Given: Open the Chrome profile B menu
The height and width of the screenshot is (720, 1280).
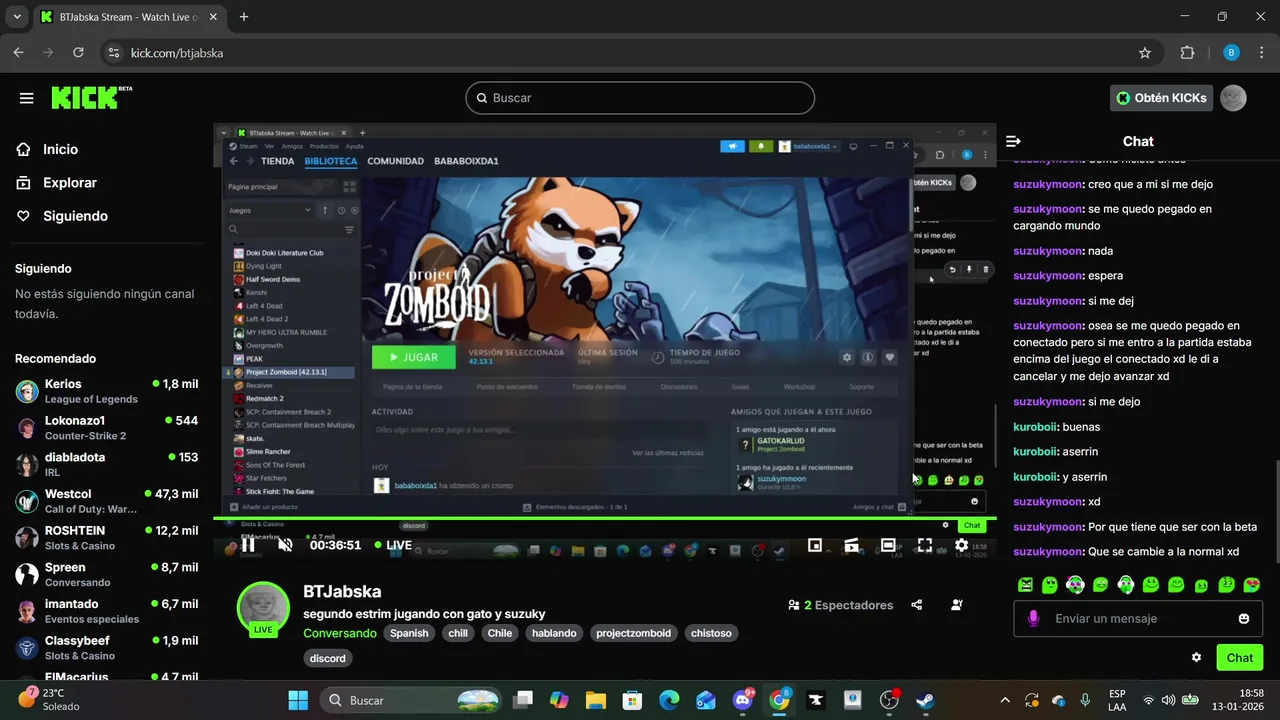Looking at the screenshot, I should tap(1232, 53).
